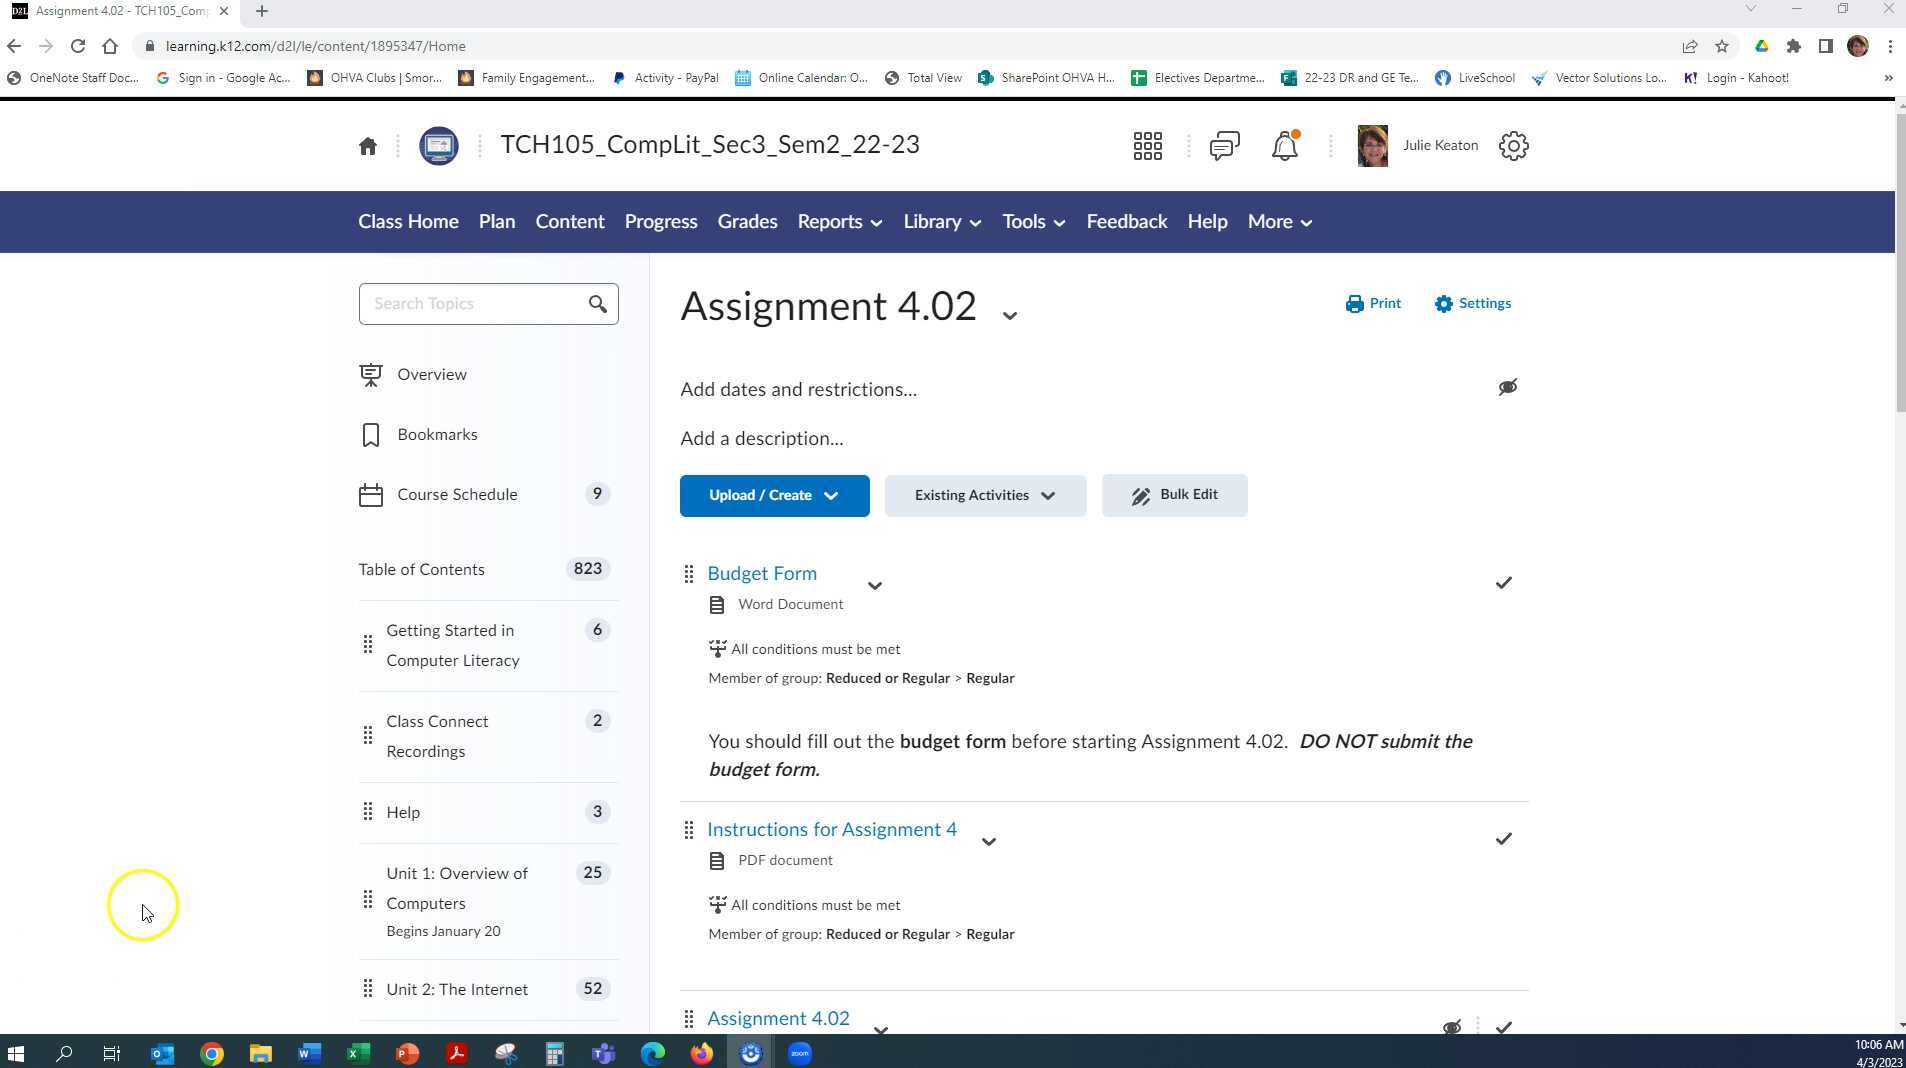
Task: Click the notification bell with orange dot
Action: click(x=1284, y=146)
